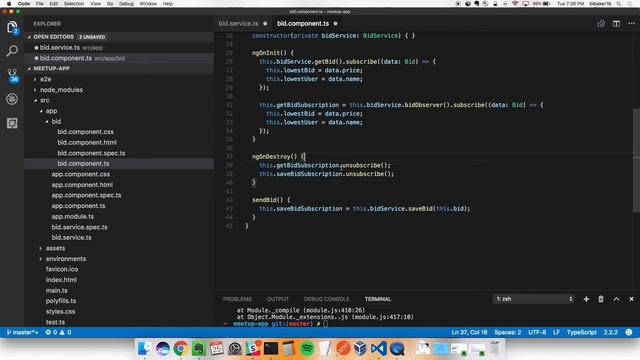Screen dimensions: 640x360
Task: Open the Debug view in the activity bar
Action: [12, 99]
